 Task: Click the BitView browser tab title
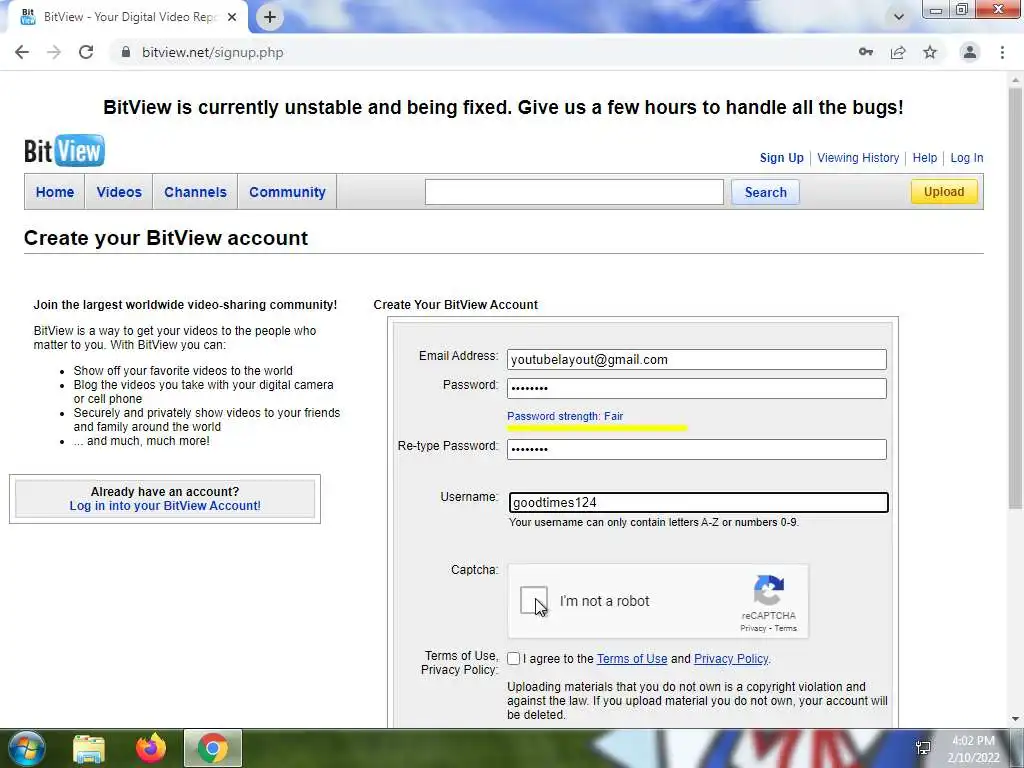click(x=129, y=17)
